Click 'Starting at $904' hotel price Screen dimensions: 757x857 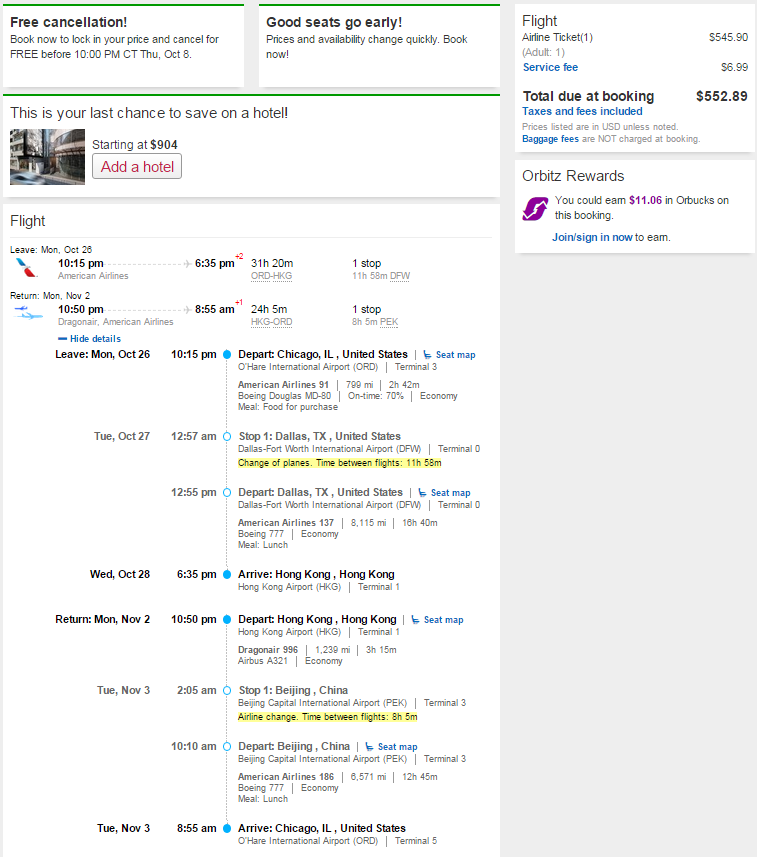click(134, 145)
